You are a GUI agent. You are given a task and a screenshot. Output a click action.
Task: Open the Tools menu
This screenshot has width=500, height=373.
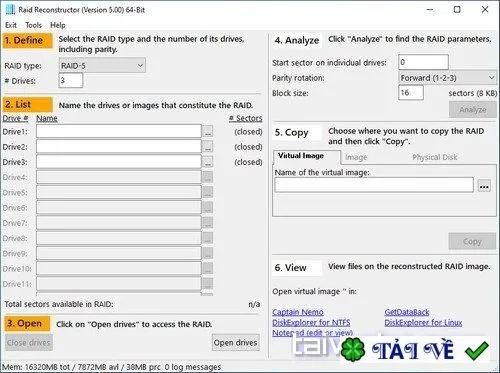point(33,25)
